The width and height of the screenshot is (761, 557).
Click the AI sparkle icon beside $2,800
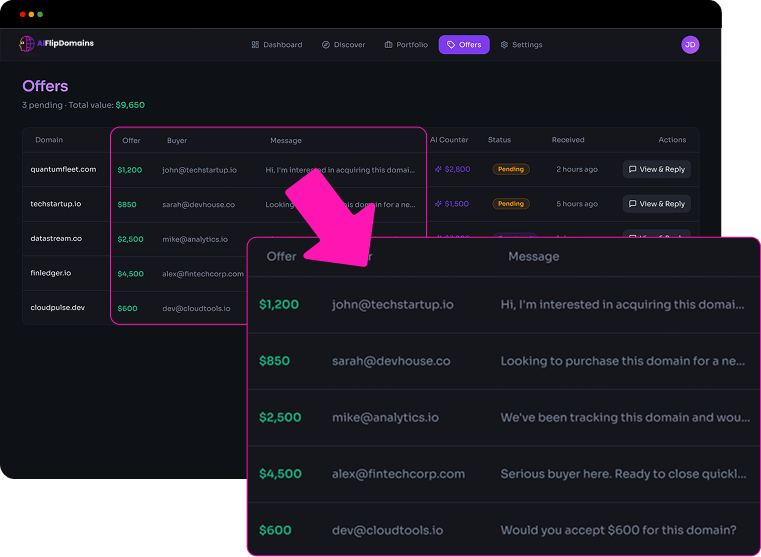tap(438, 170)
